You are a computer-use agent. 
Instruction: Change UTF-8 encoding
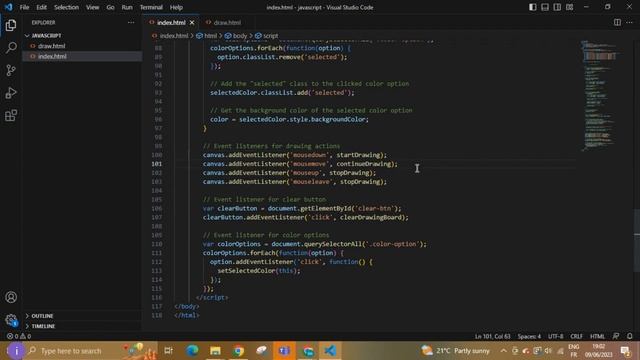tap(556, 336)
